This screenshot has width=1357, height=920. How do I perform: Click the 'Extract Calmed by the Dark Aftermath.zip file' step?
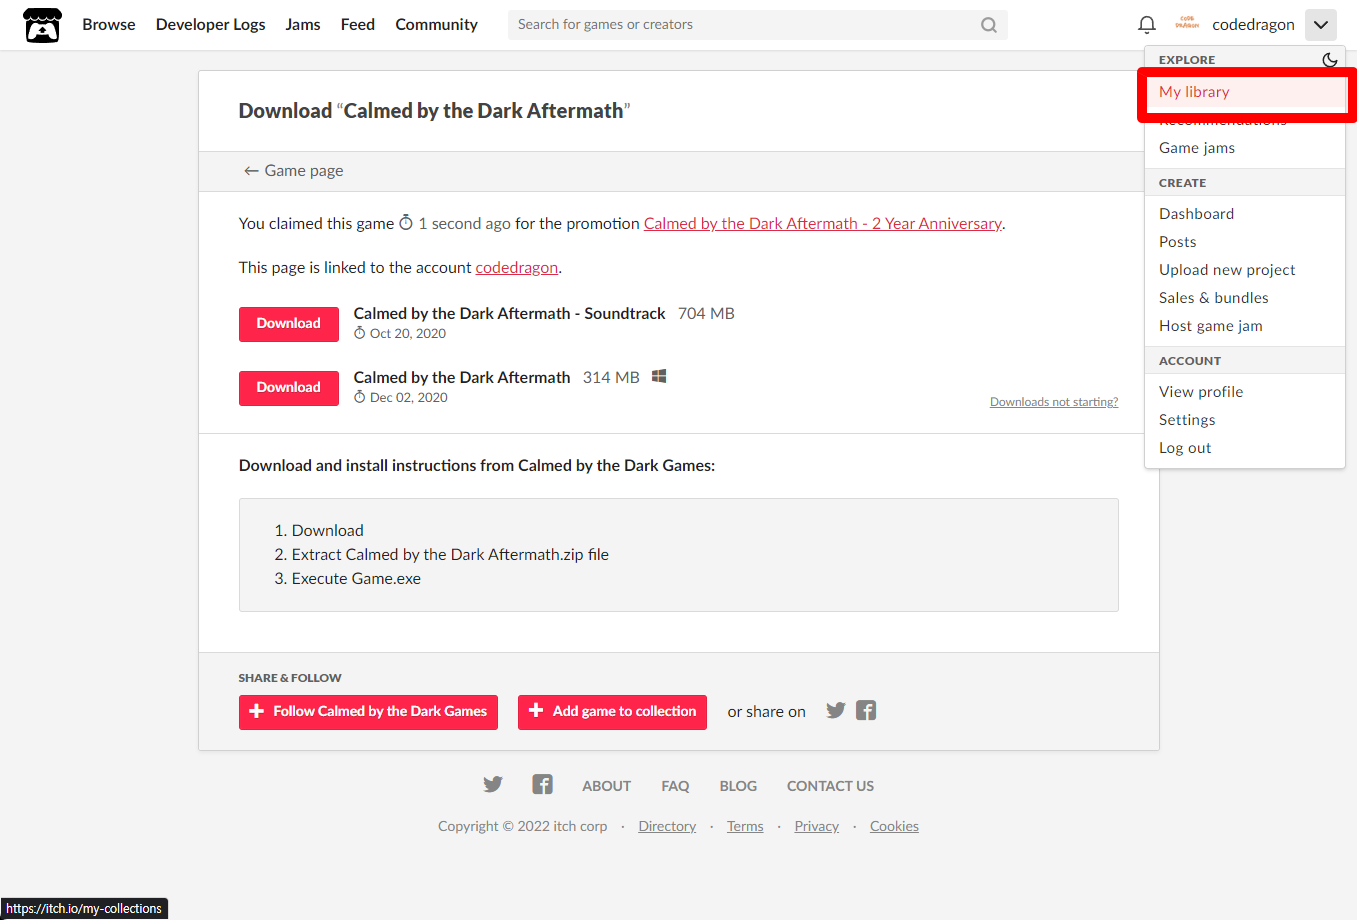coord(450,555)
